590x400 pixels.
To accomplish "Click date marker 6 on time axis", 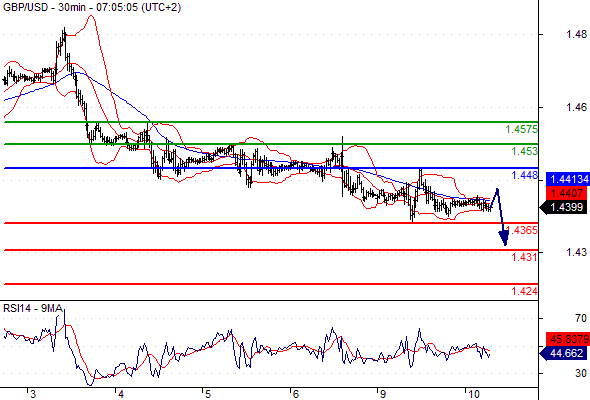I will 295,394.
